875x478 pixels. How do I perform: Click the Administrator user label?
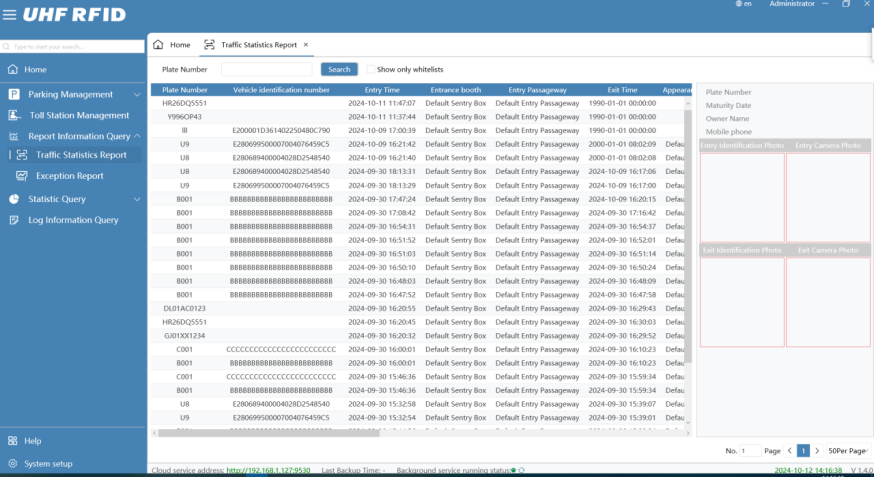(x=792, y=4)
